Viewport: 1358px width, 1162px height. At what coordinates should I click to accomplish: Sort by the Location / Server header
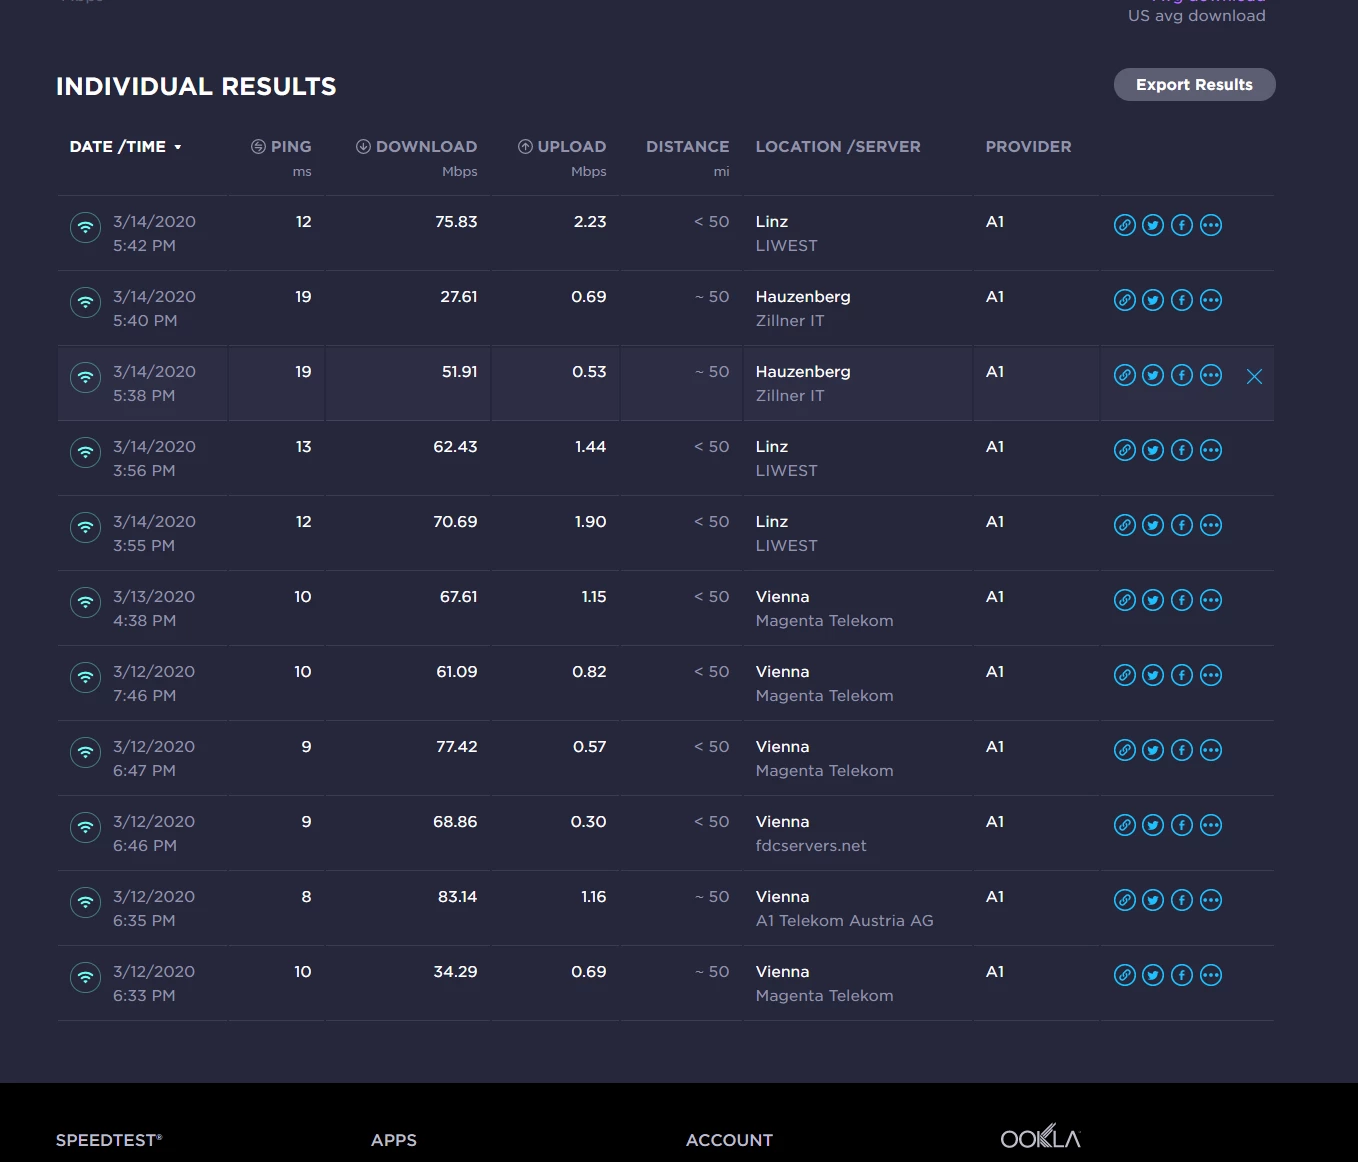click(x=838, y=147)
